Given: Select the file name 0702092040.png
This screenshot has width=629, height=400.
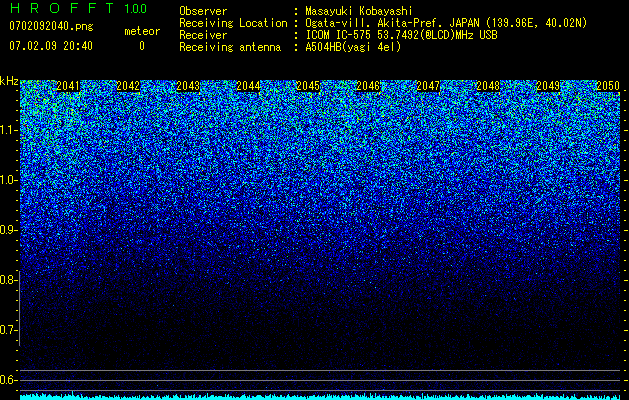Looking at the screenshot, I should pos(51,27).
